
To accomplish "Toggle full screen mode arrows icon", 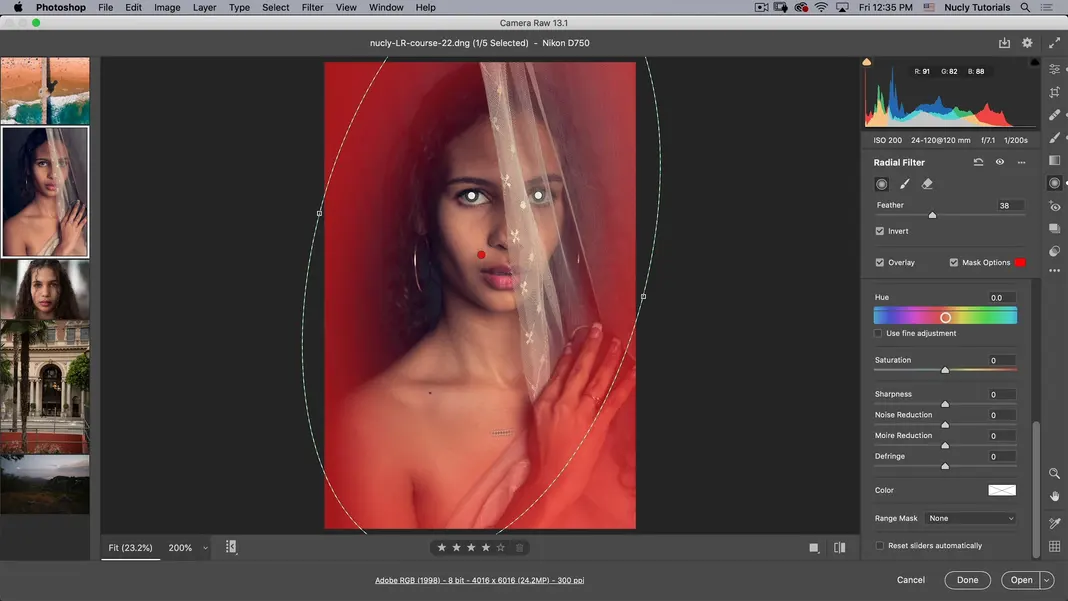I will click(x=1054, y=43).
